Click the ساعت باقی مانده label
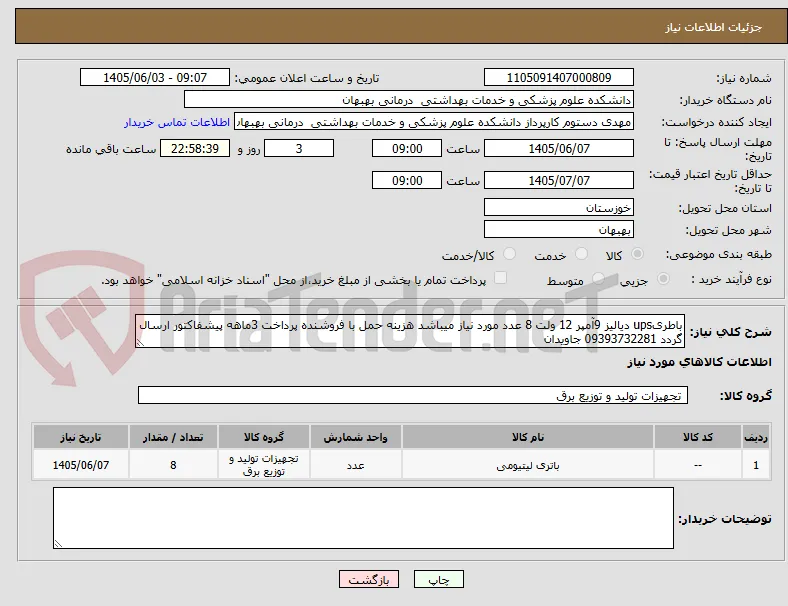 coord(111,149)
